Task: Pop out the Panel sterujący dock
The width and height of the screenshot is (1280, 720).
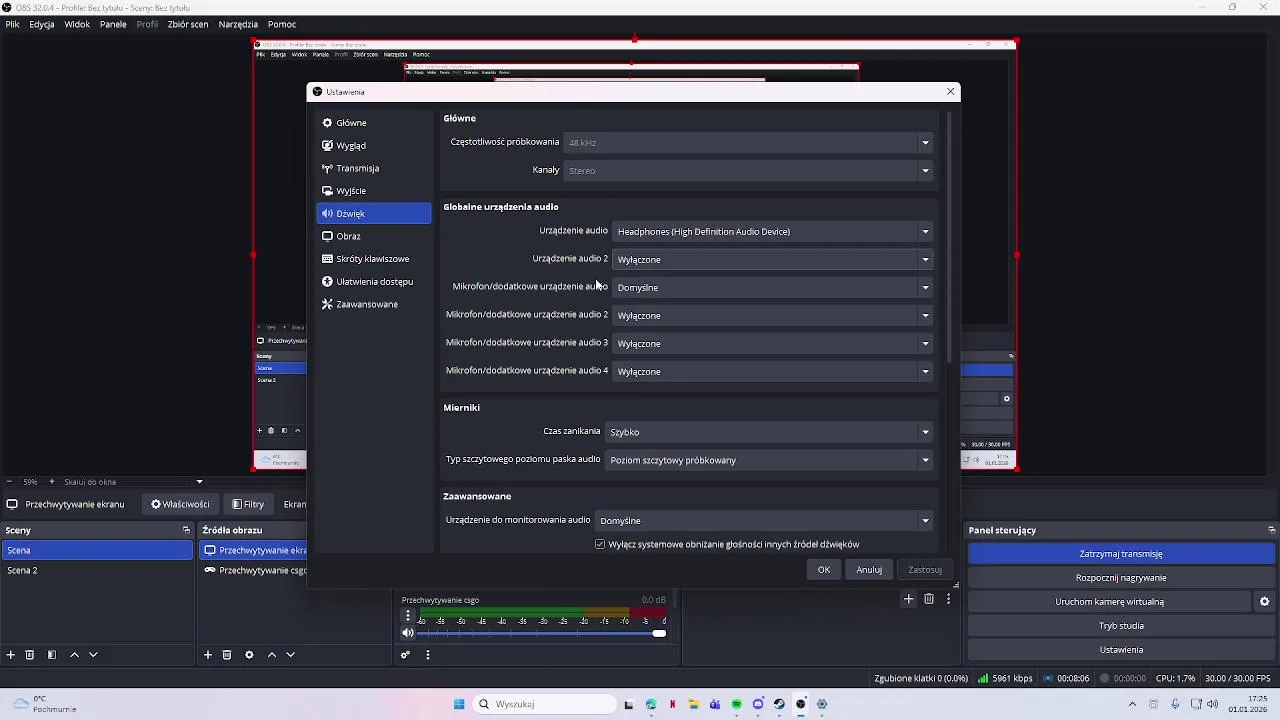Action: tap(1271, 530)
